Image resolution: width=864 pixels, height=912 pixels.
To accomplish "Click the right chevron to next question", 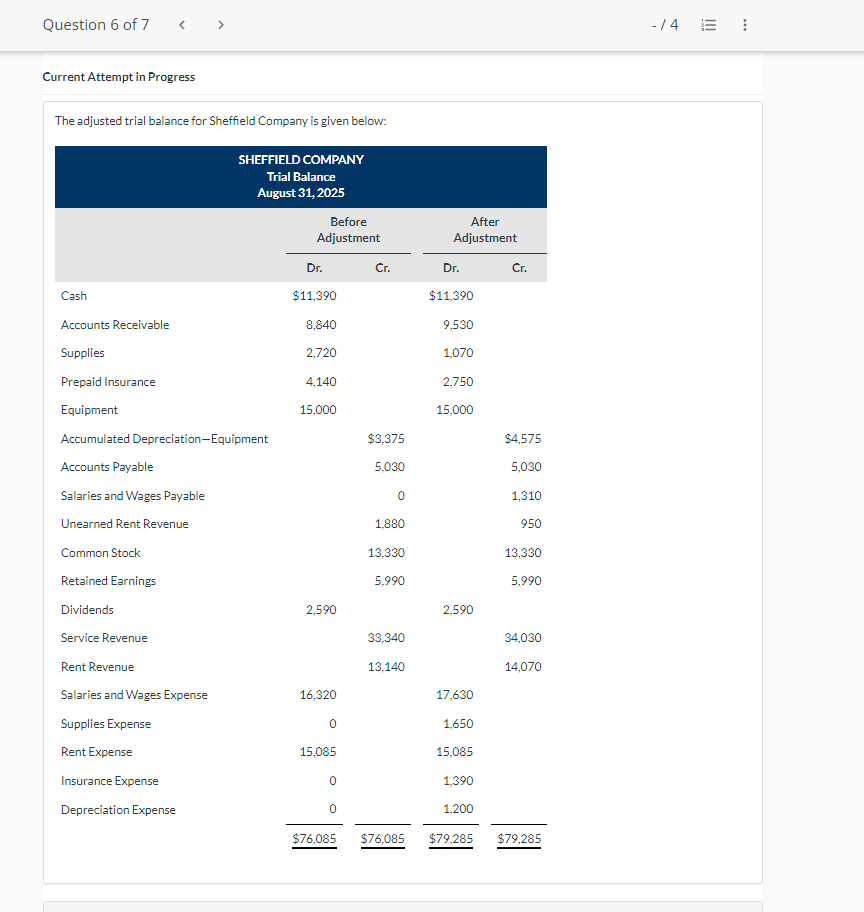I will click(x=220, y=25).
